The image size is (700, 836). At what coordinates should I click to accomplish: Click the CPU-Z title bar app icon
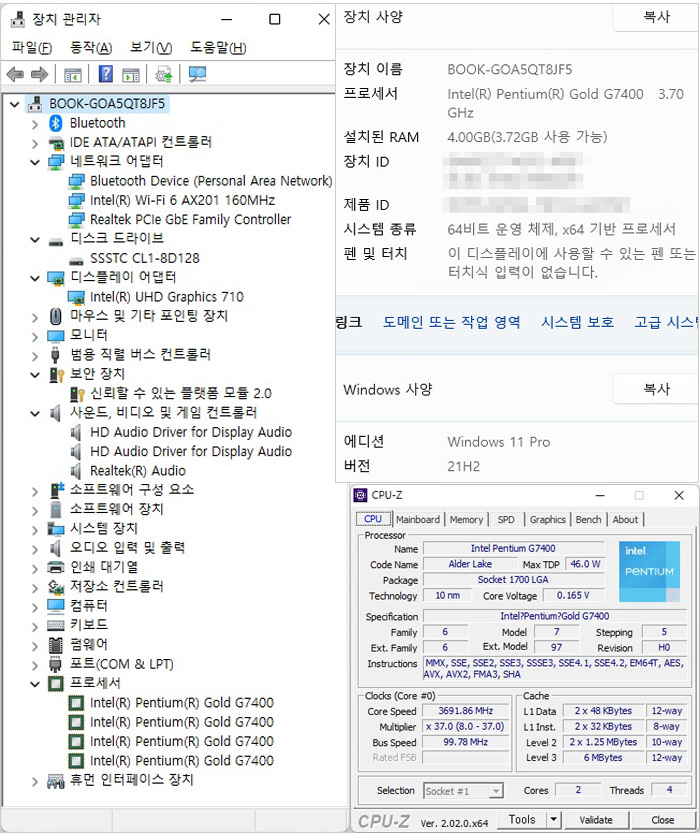(x=361, y=495)
